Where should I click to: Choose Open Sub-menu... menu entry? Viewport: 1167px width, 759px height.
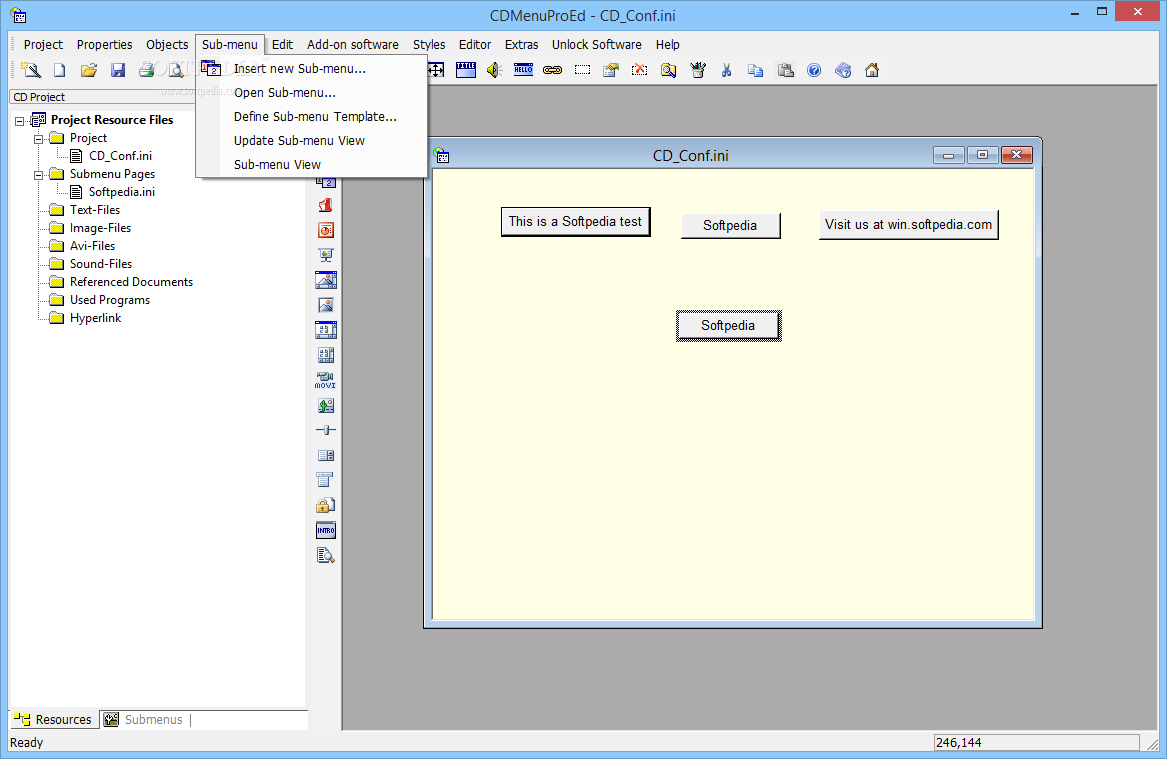(x=311, y=92)
